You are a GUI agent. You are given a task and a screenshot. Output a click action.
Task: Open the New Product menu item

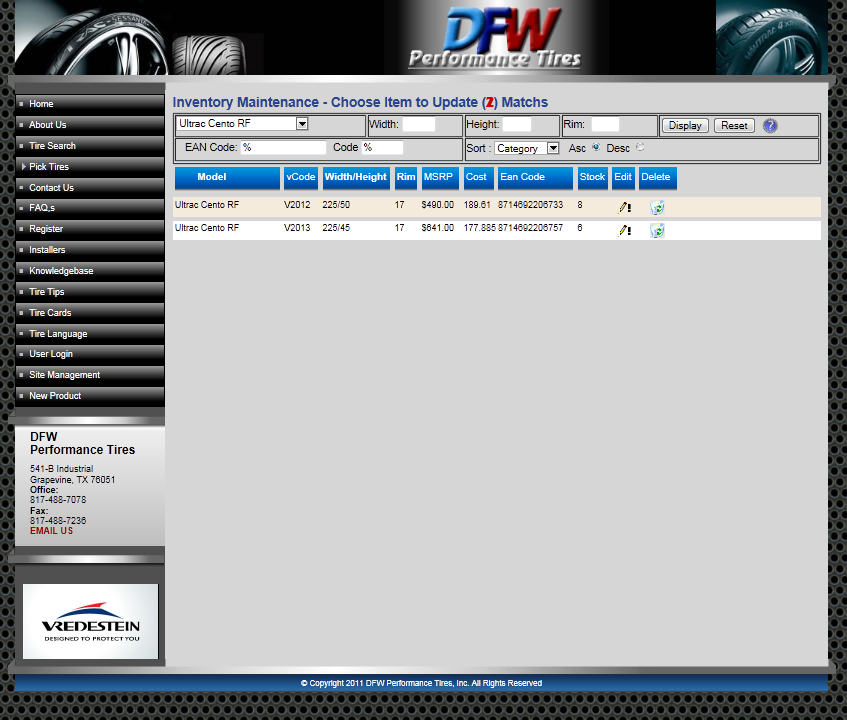pos(90,396)
